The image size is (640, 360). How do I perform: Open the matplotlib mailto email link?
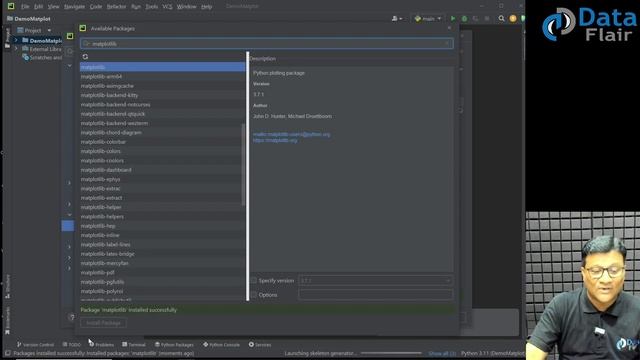(291, 134)
